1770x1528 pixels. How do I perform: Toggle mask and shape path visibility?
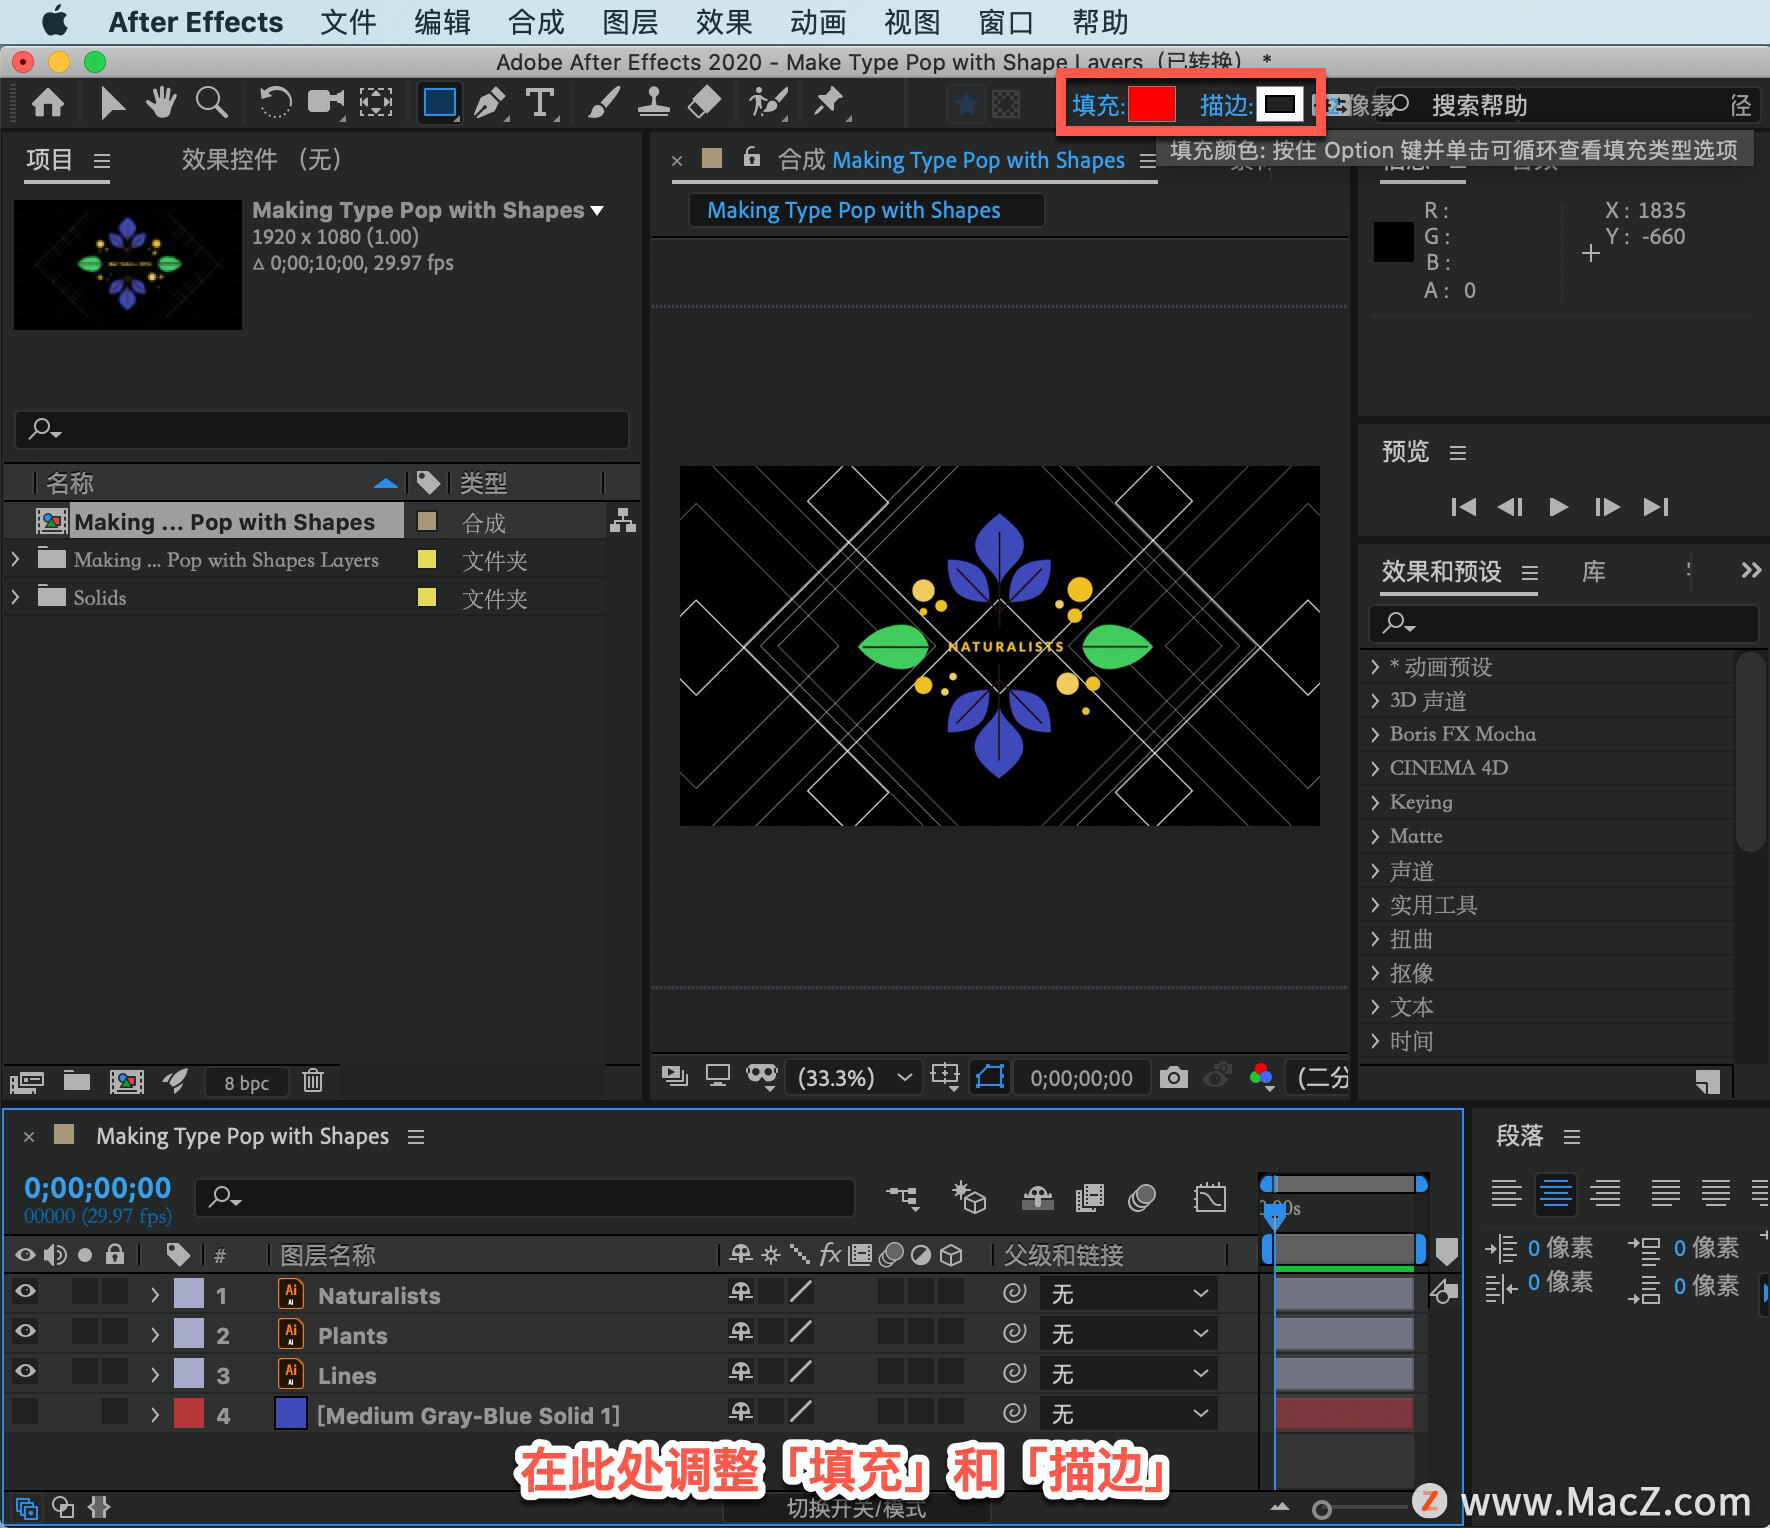coord(990,1077)
